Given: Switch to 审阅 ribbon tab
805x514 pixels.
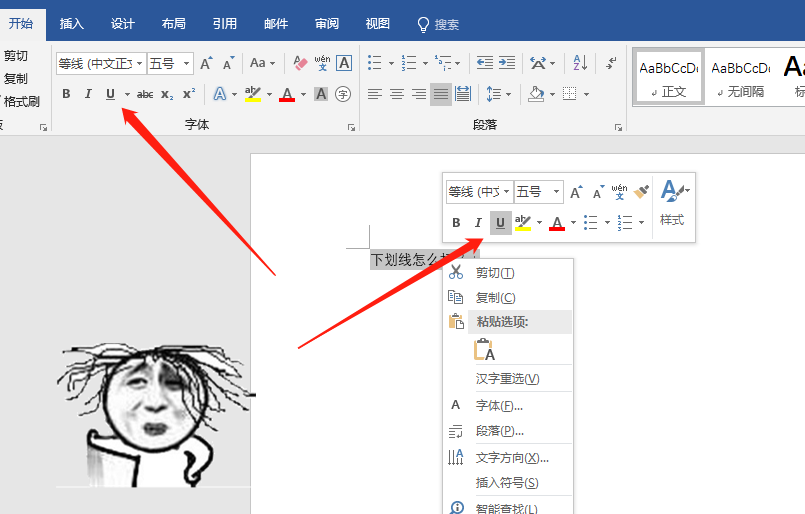Looking at the screenshot, I should click(x=327, y=24).
